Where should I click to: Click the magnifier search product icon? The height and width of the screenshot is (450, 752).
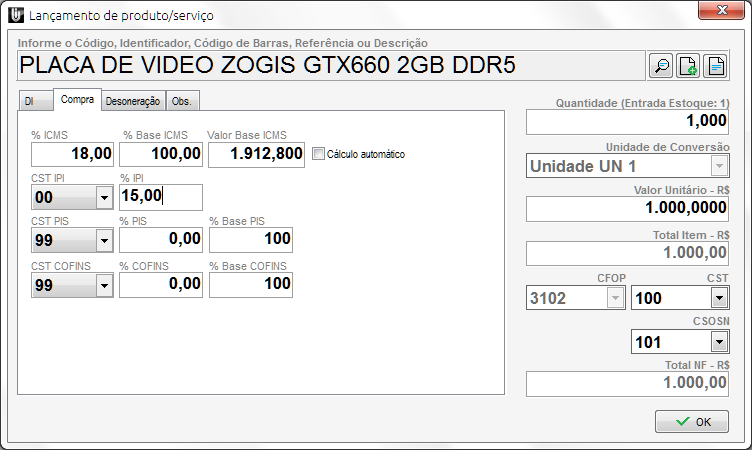pos(661,66)
